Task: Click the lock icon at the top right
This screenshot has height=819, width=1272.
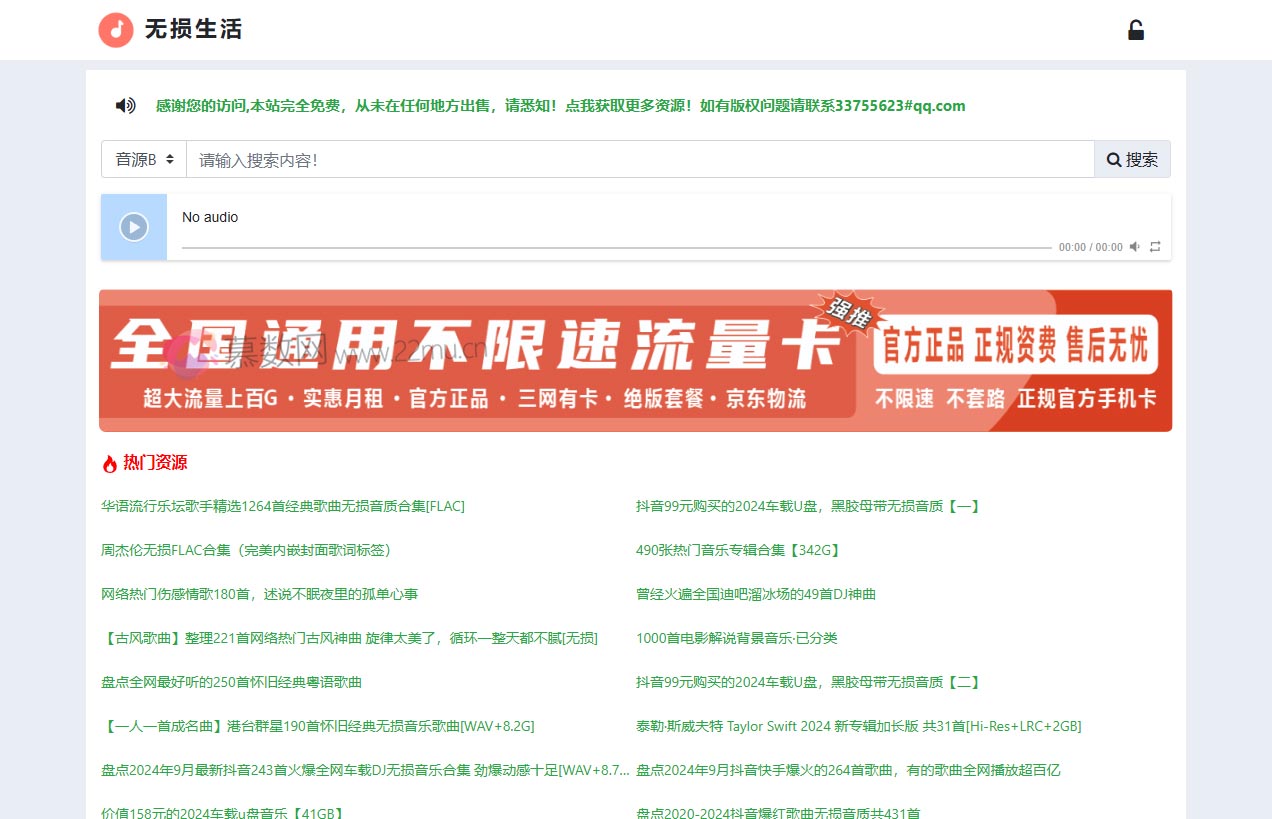Action: click(1136, 30)
